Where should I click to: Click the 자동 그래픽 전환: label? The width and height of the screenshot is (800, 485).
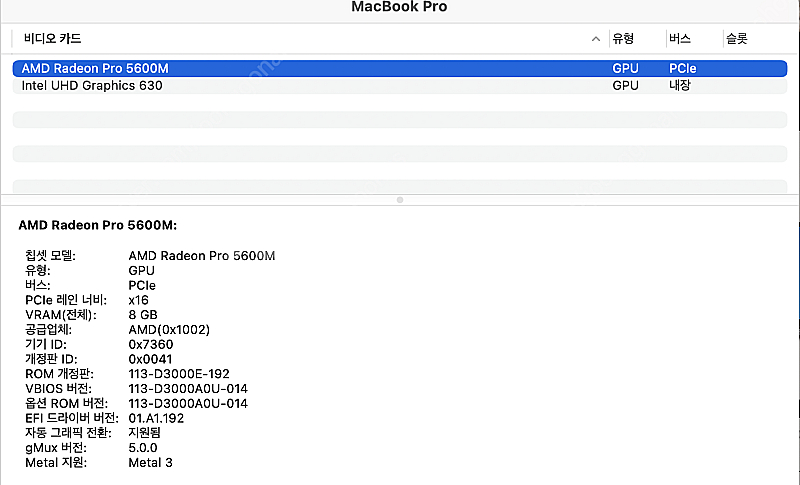68,433
